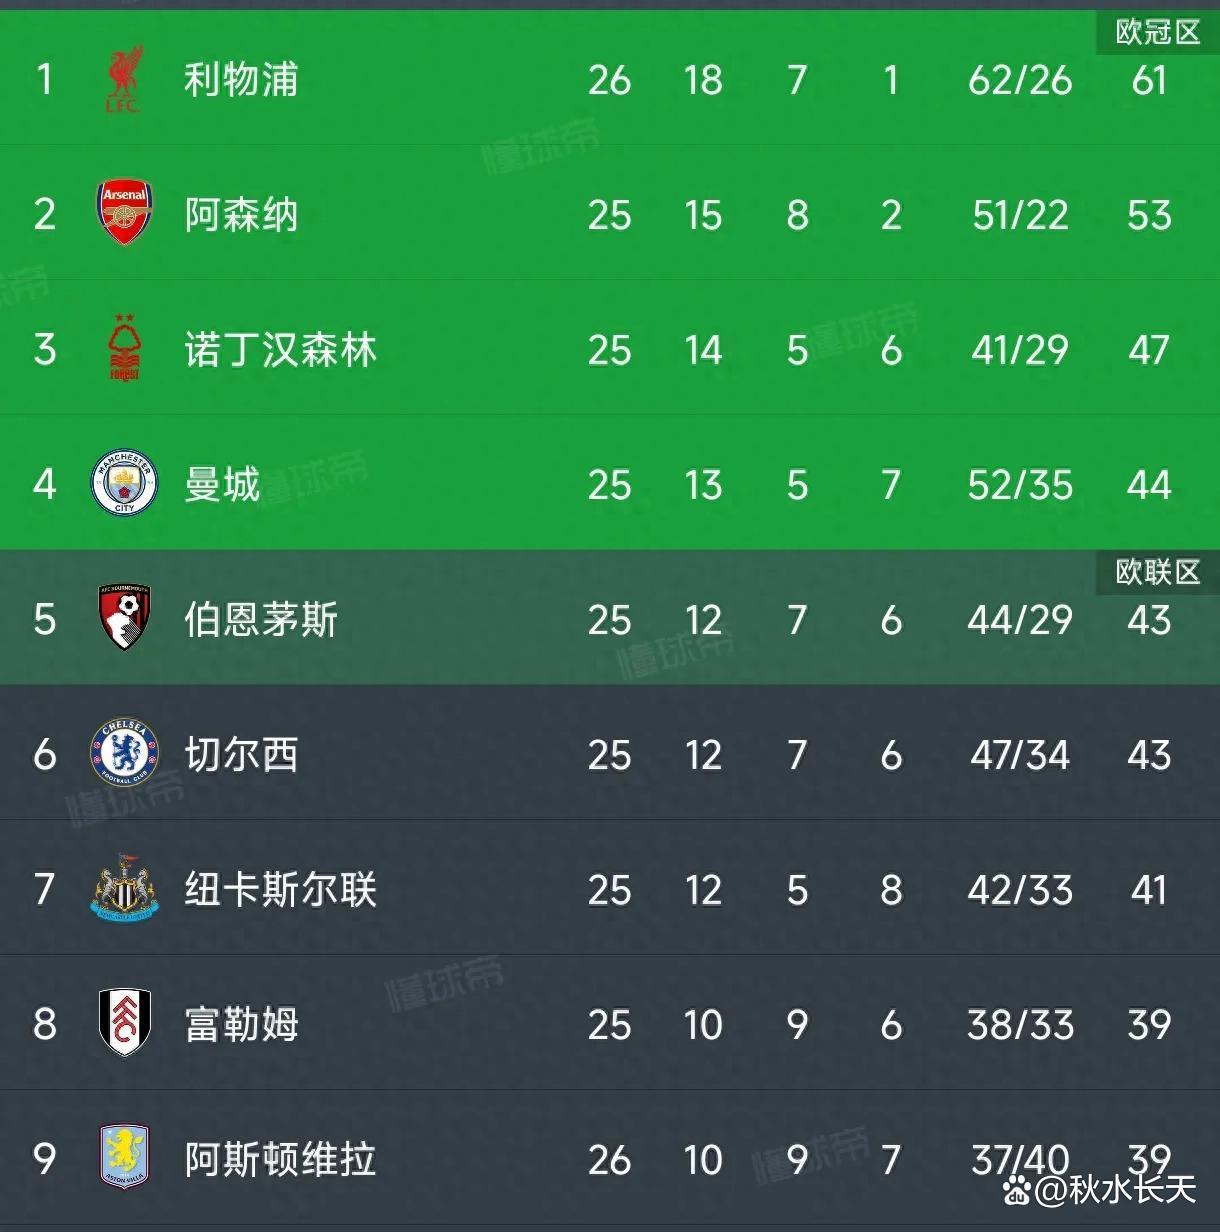Click the Liverpool club crest
Viewport: 1220px width, 1232px height.
click(x=124, y=79)
